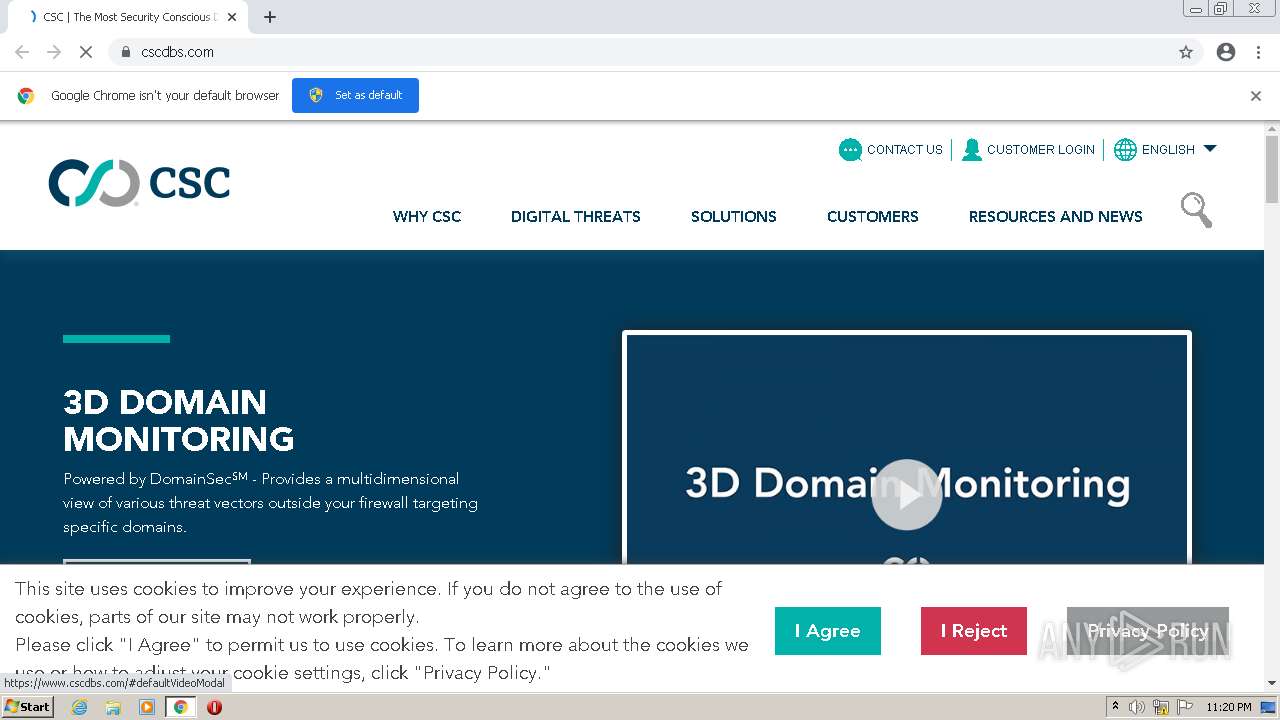
Task: Open the SOLUTIONS menu
Action: click(734, 216)
